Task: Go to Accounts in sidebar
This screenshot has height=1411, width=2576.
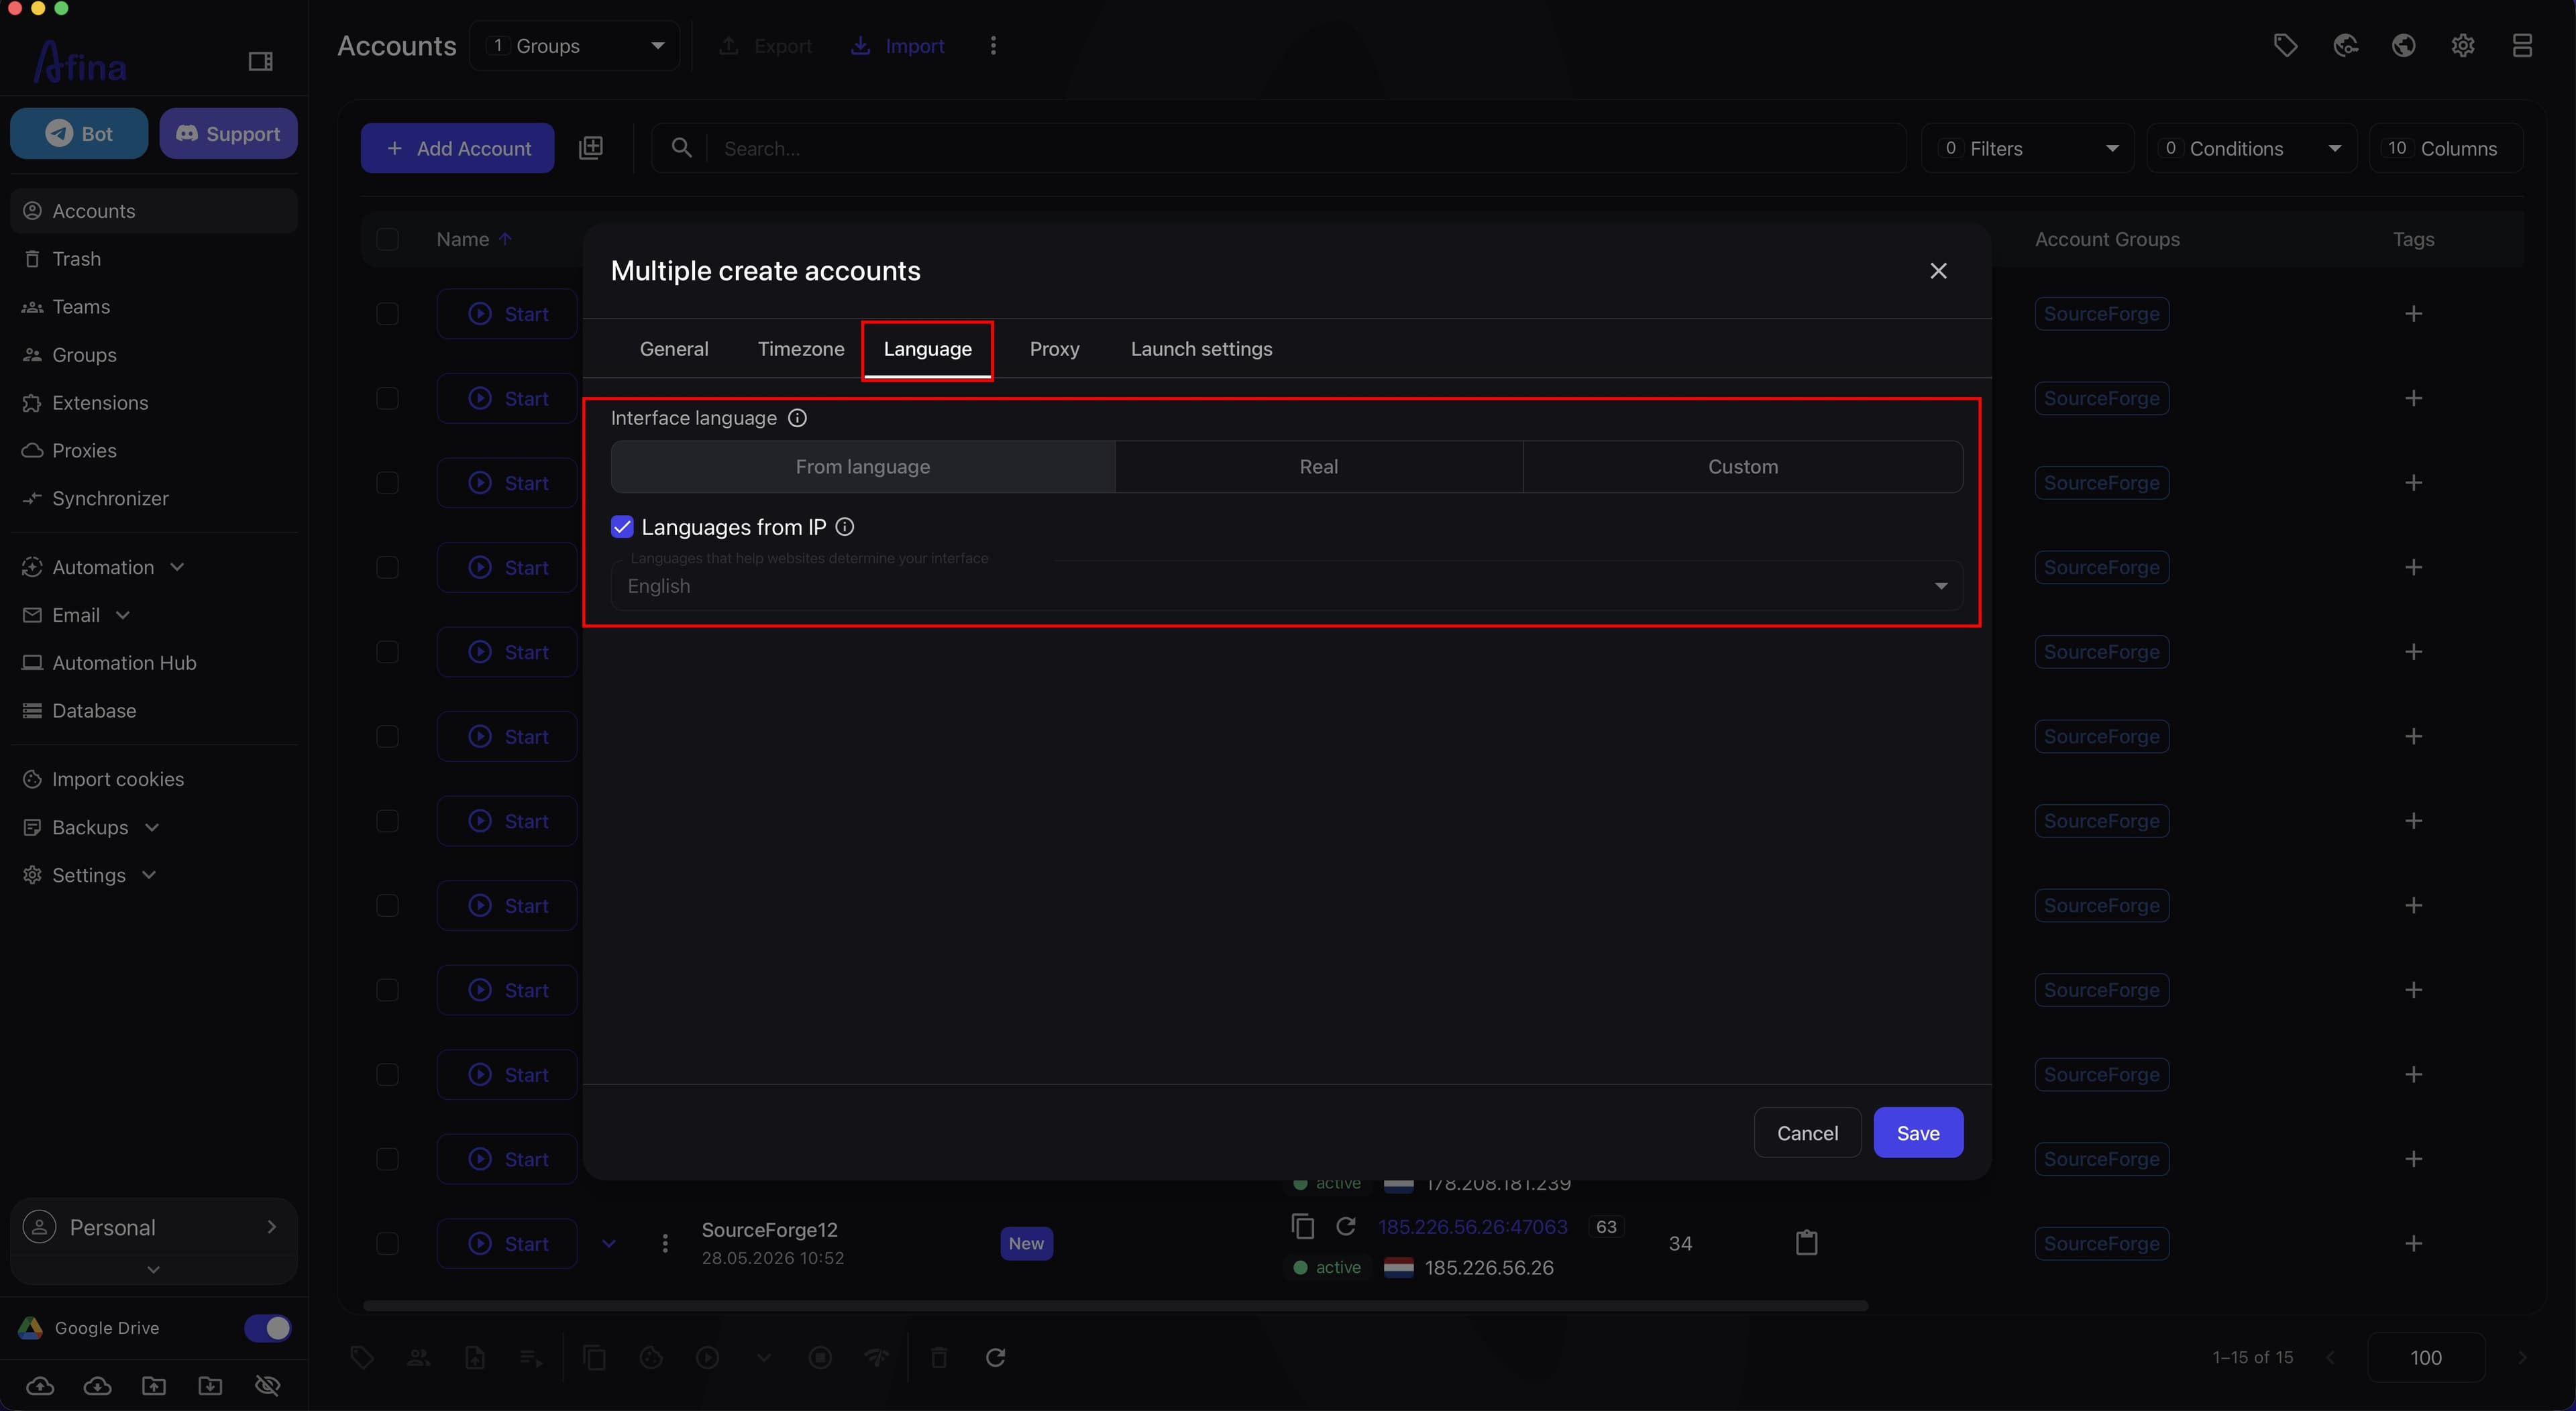Action: point(154,211)
